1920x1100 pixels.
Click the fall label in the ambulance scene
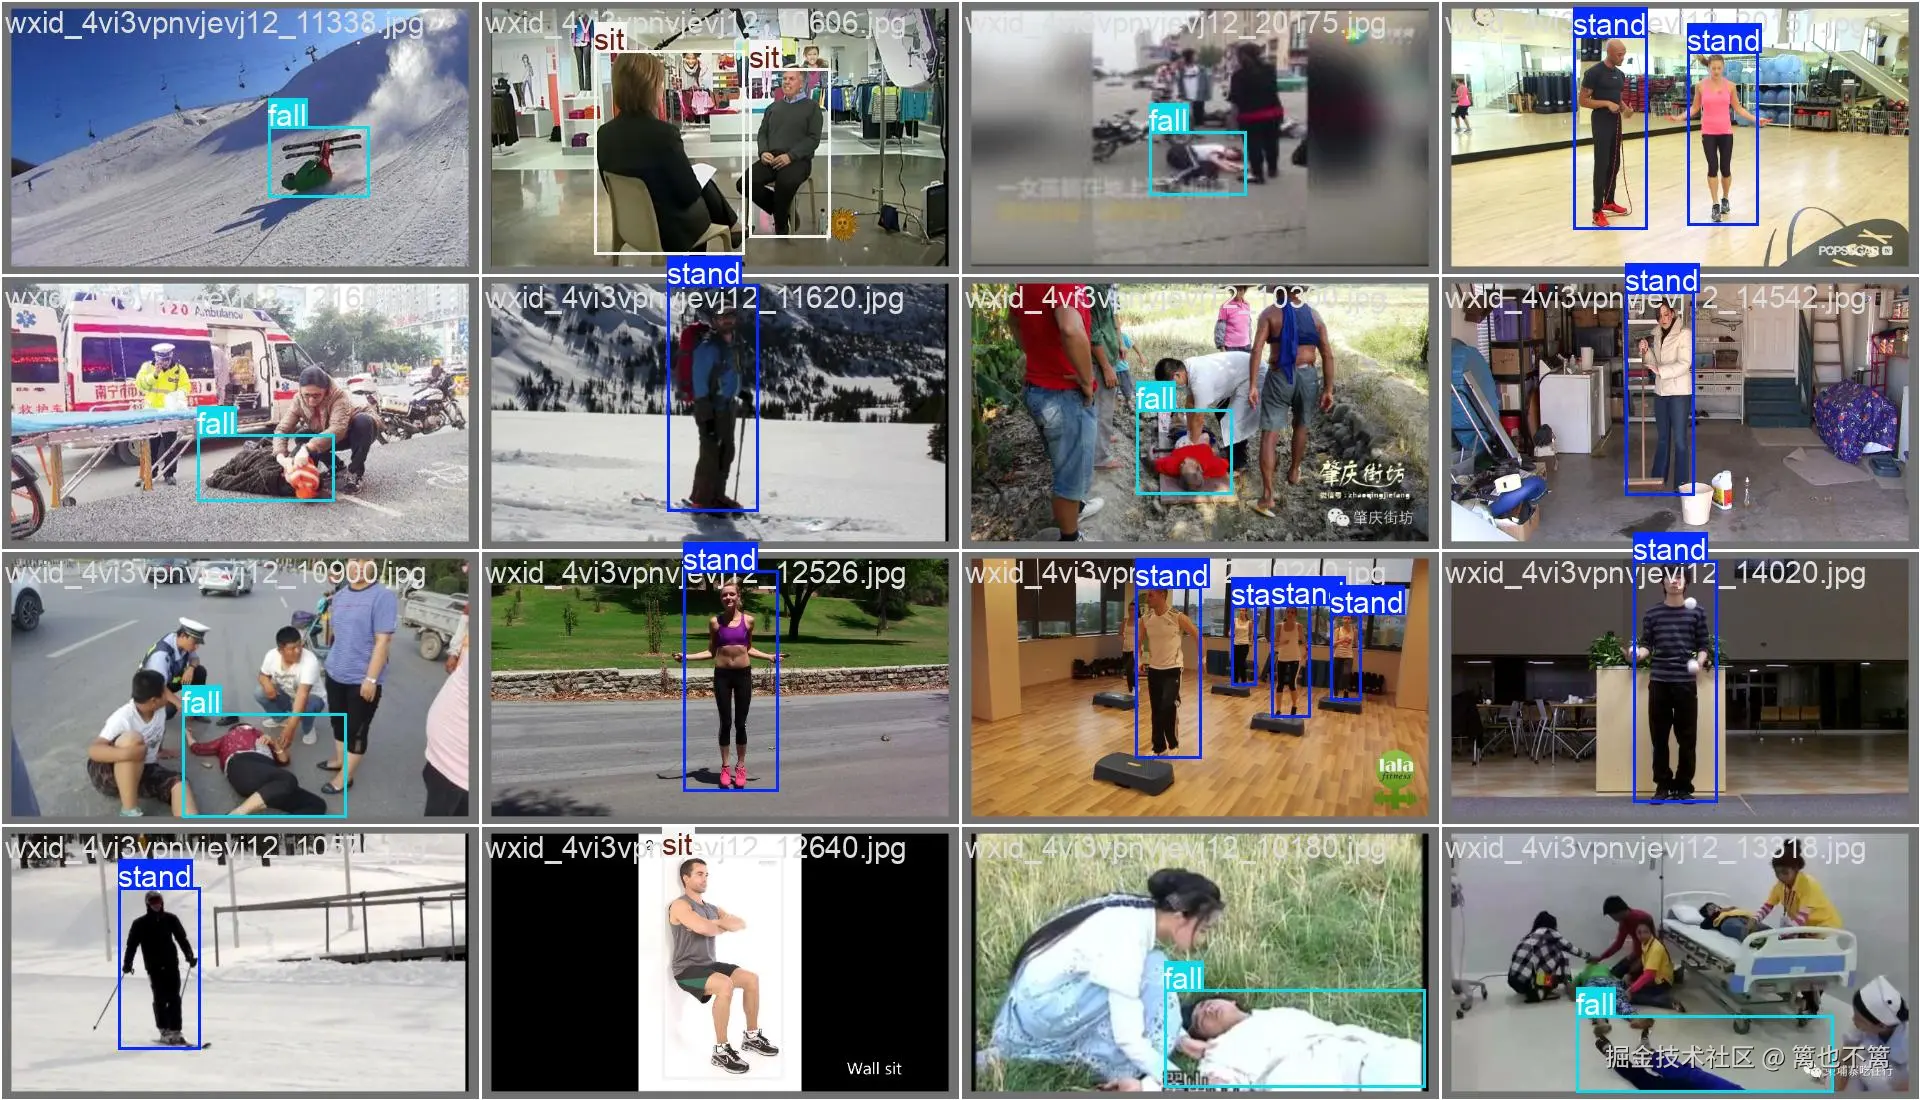216,423
